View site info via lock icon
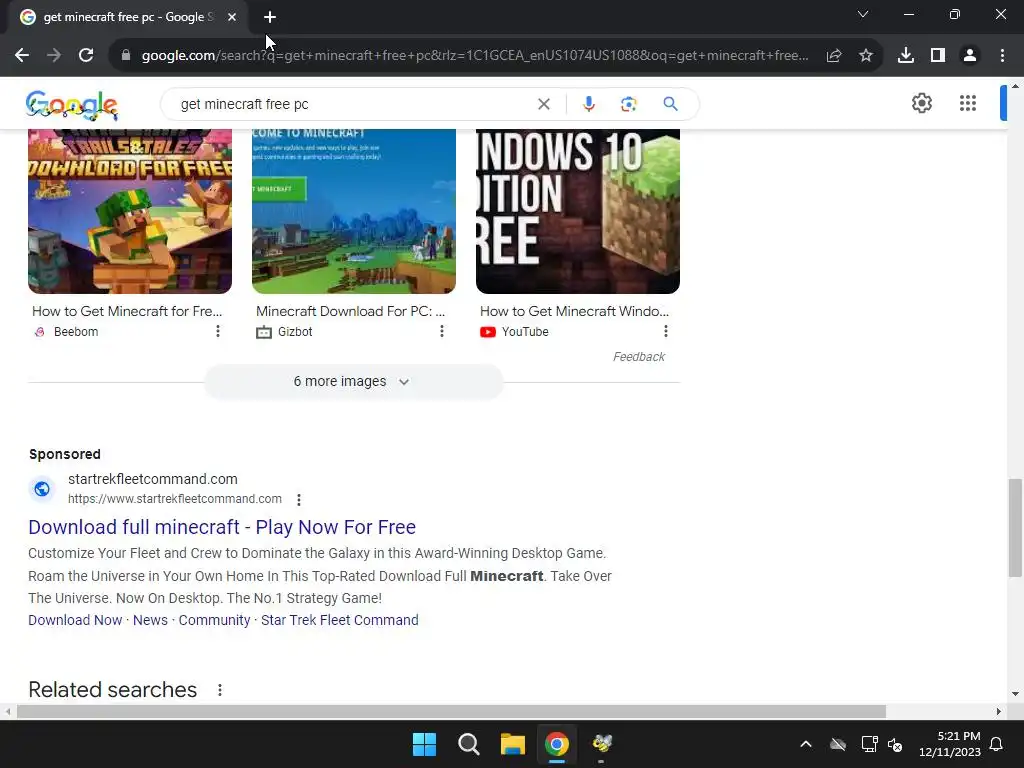The width and height of the screenshot is (1024, 768). click(126, 56)
